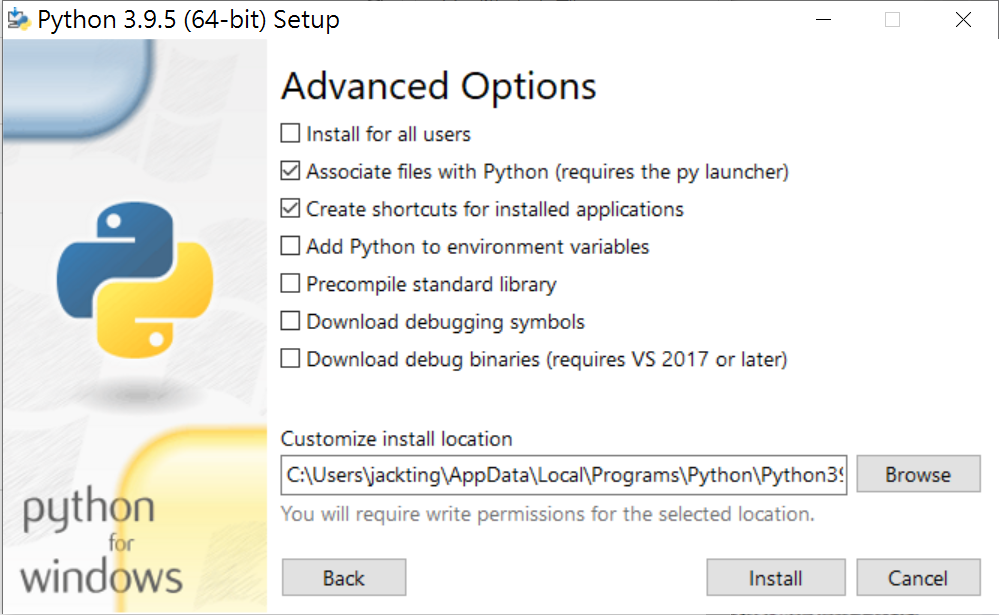The height and width of the screenshot is (615, 999).
Task: Check Add Python to environment variables
Action: [290, 246]
